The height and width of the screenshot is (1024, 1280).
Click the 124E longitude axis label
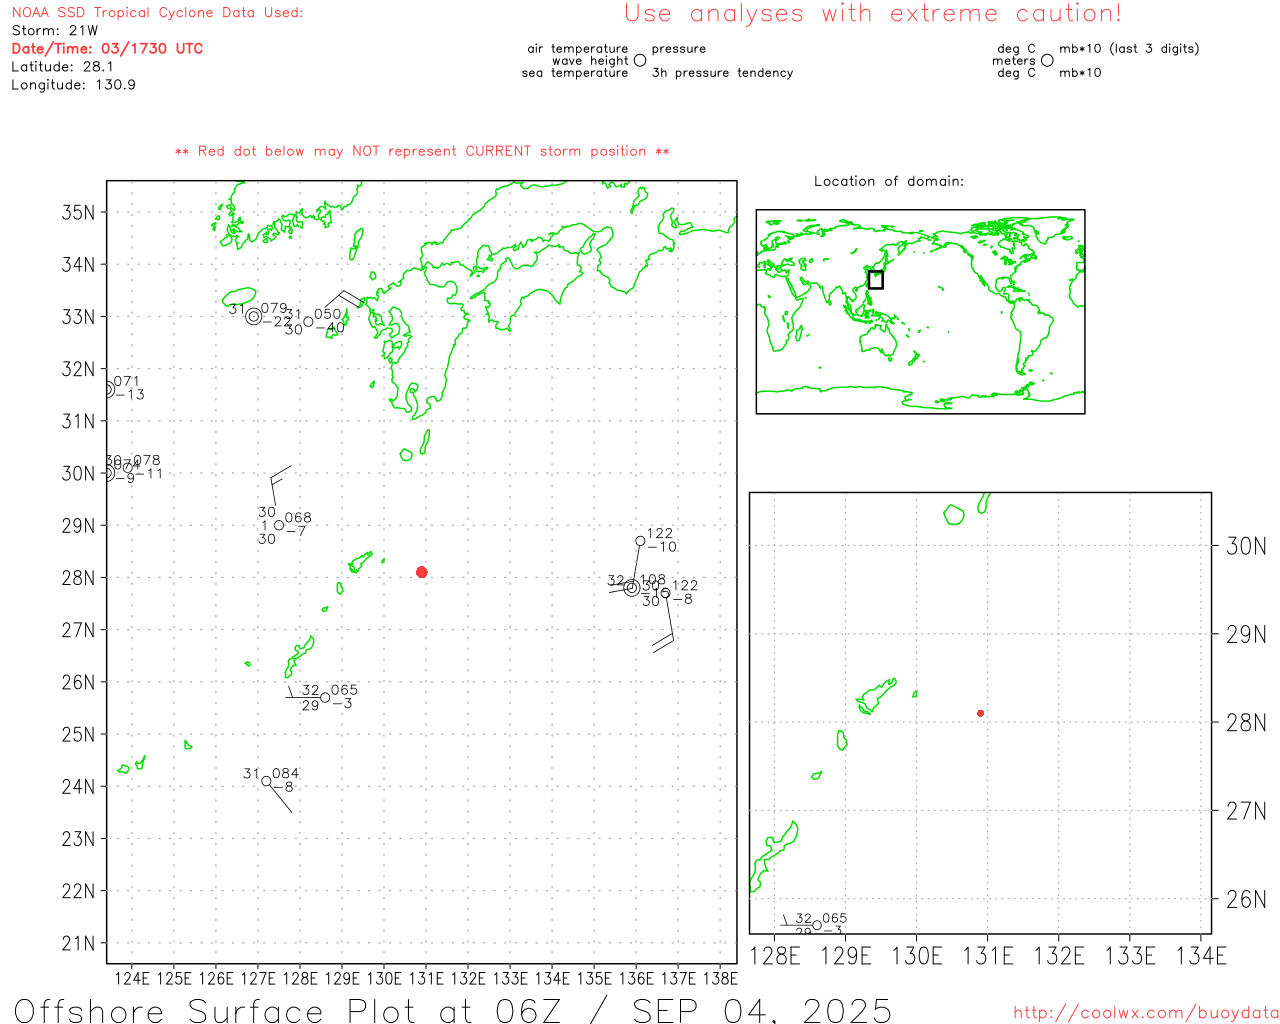click(132, 978)
